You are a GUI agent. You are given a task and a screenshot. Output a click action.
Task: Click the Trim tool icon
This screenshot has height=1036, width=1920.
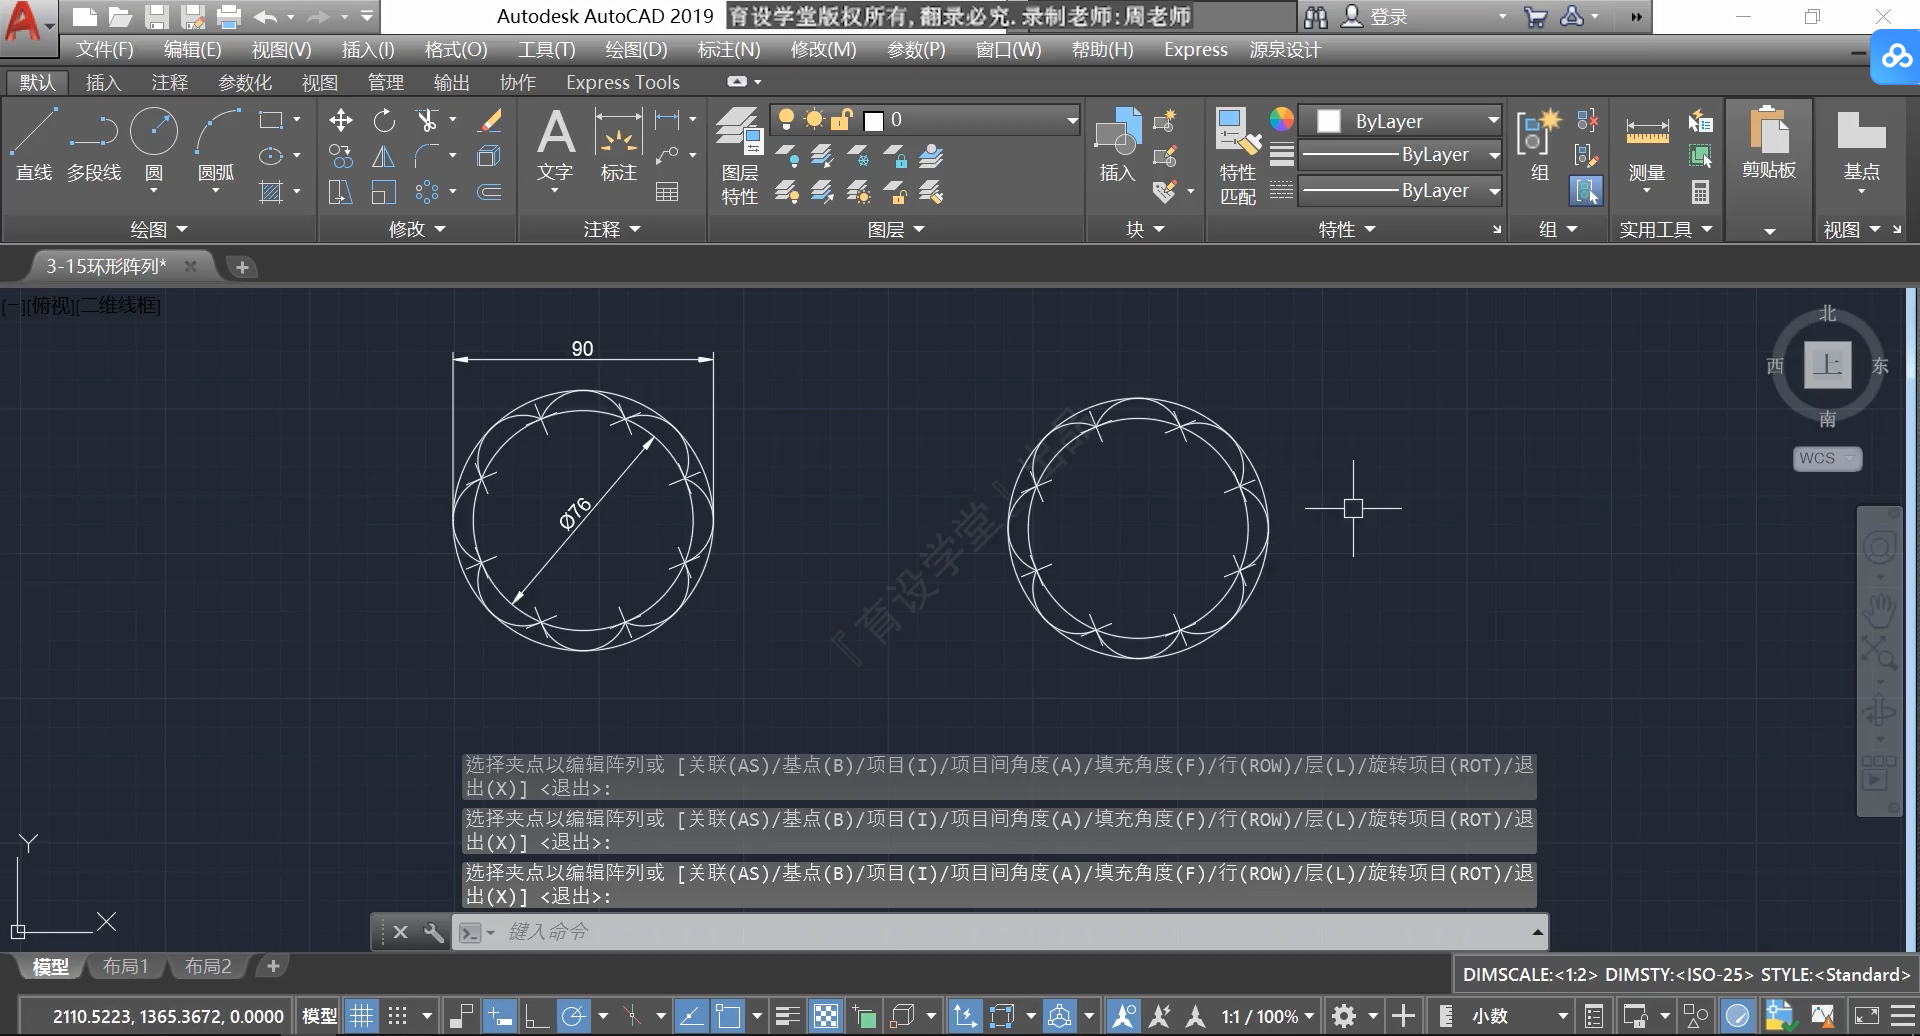[x=427, y=121]
